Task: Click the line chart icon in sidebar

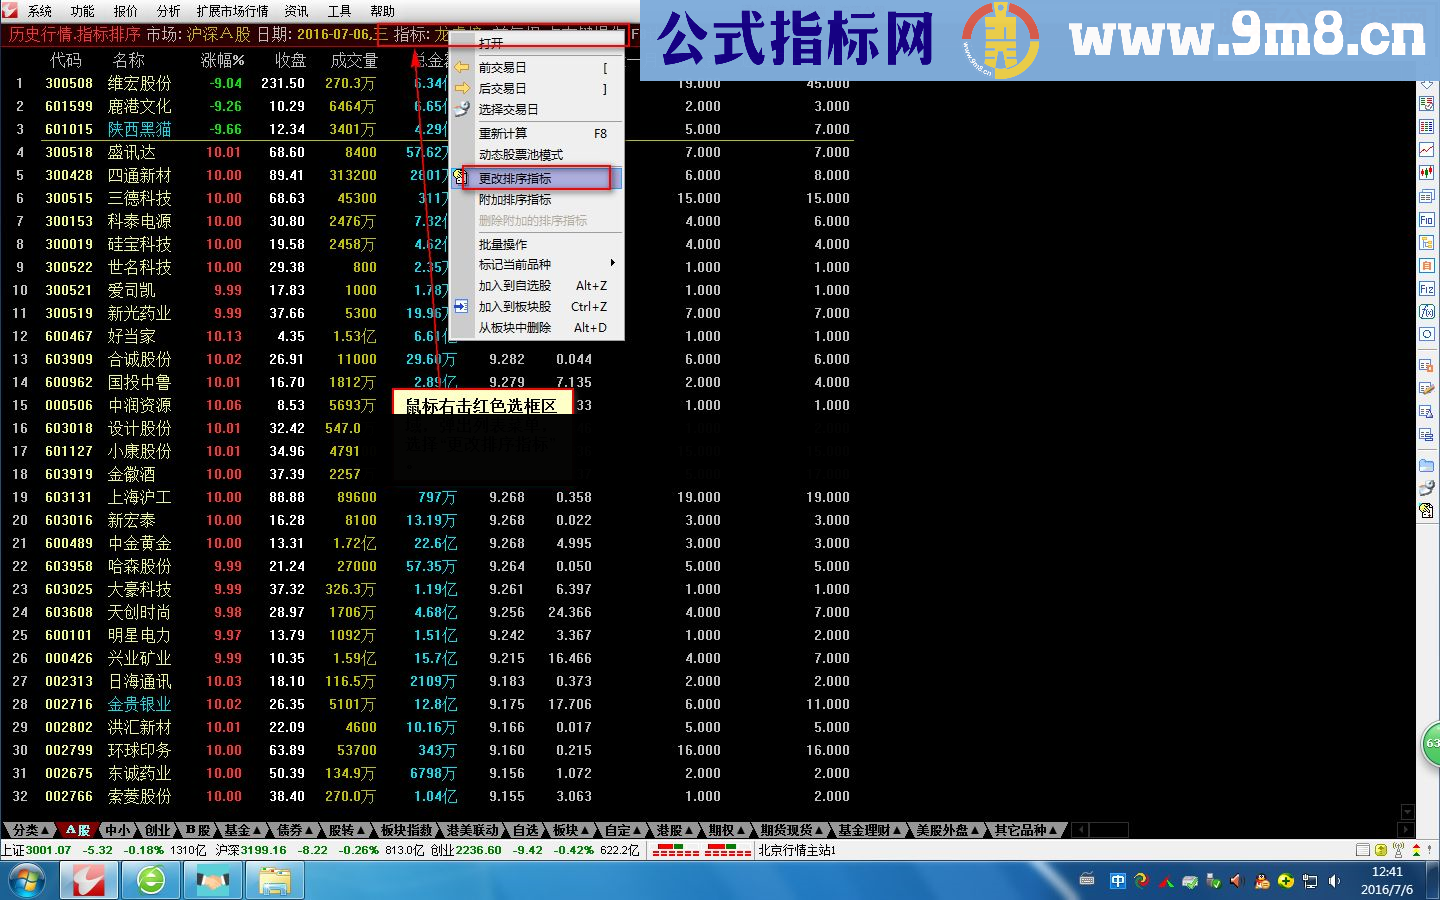Action: click(1427, 150)
